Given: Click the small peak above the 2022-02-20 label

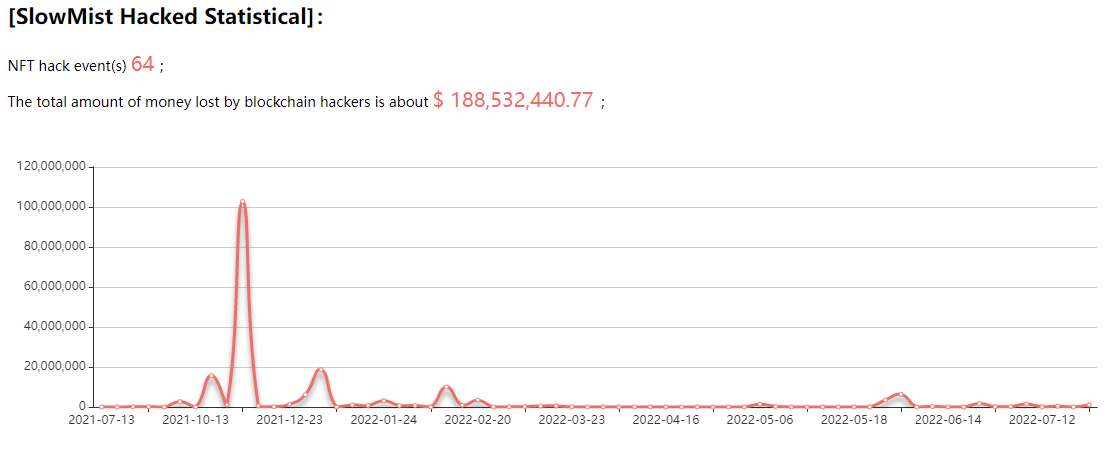Looking at the screenshot, I should click(446, 387).
